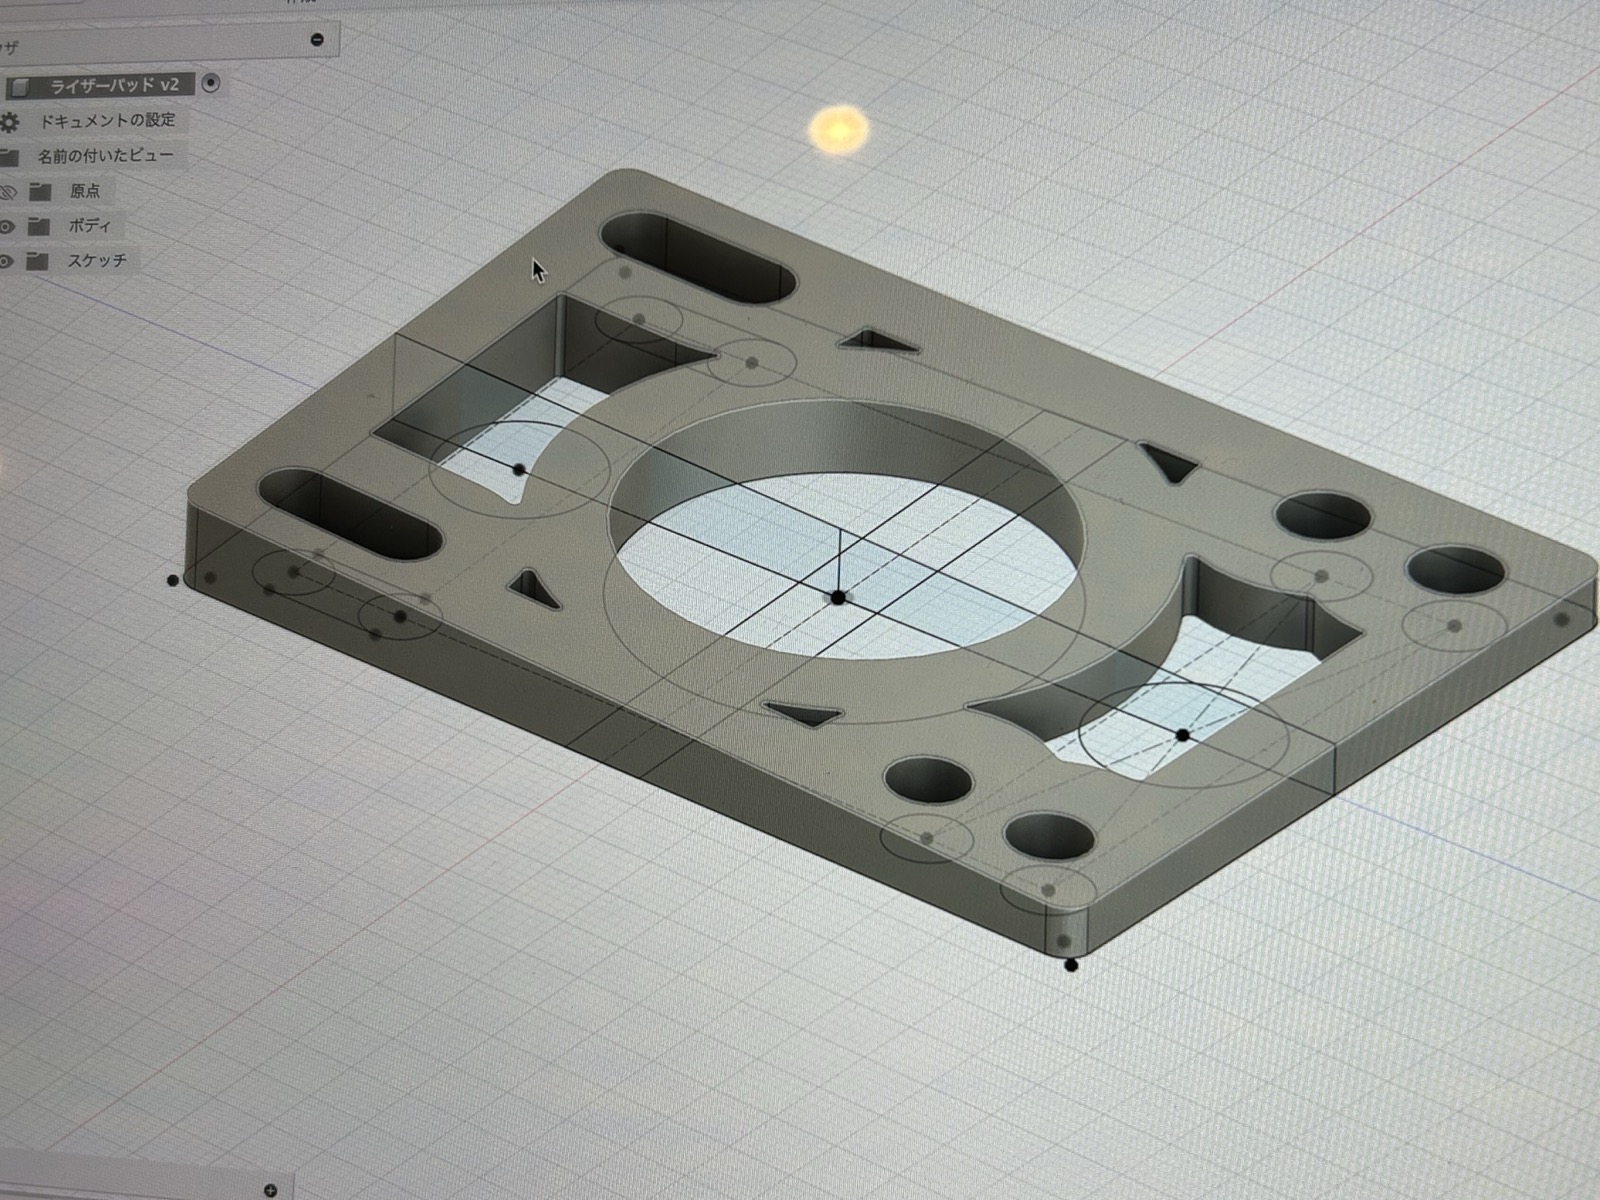The height and width of the screenshot is (1200, 1600).
Task: Select the スケッチ tree row
Action: [97, 260]
